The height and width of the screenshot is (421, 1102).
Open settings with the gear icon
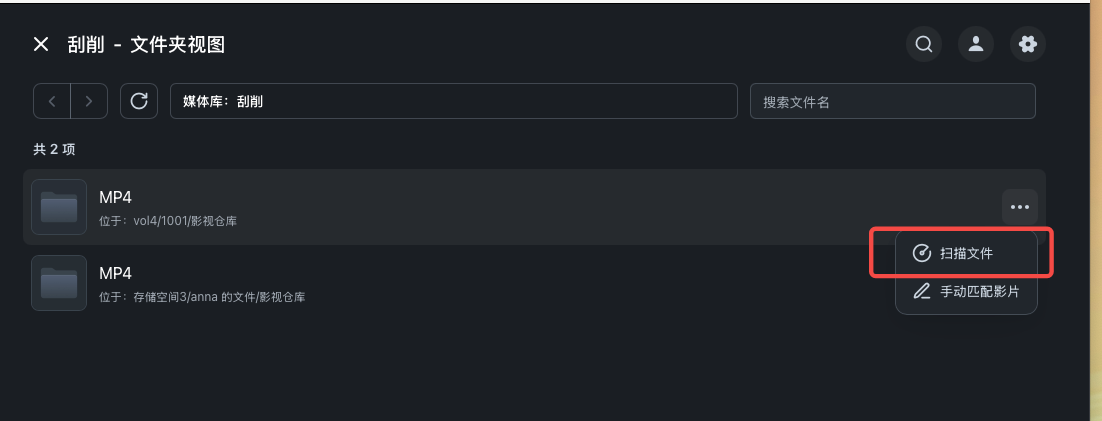click(1027, 44)
